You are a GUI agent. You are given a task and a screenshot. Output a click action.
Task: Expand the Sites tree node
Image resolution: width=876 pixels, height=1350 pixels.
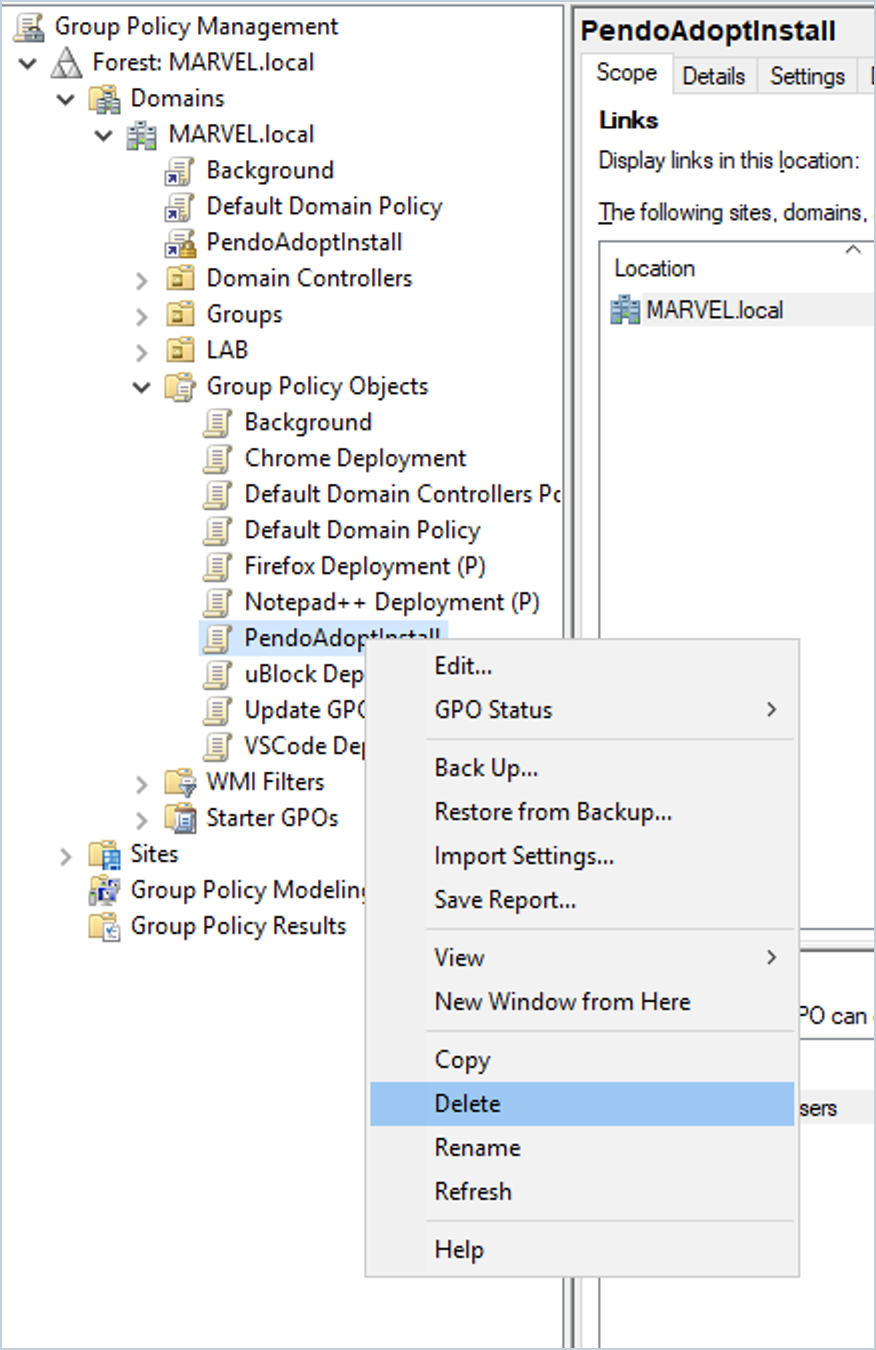pos(66,855)
